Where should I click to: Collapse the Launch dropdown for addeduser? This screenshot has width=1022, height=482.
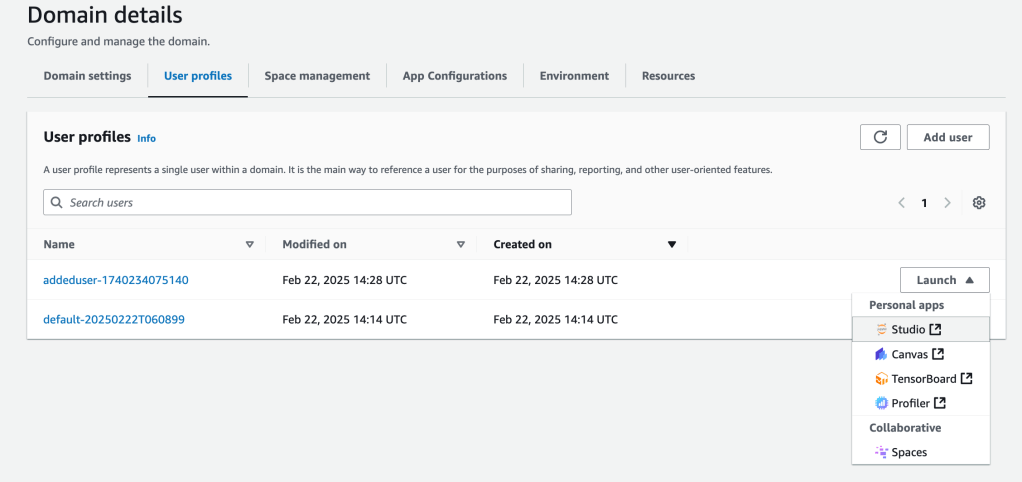944,280
